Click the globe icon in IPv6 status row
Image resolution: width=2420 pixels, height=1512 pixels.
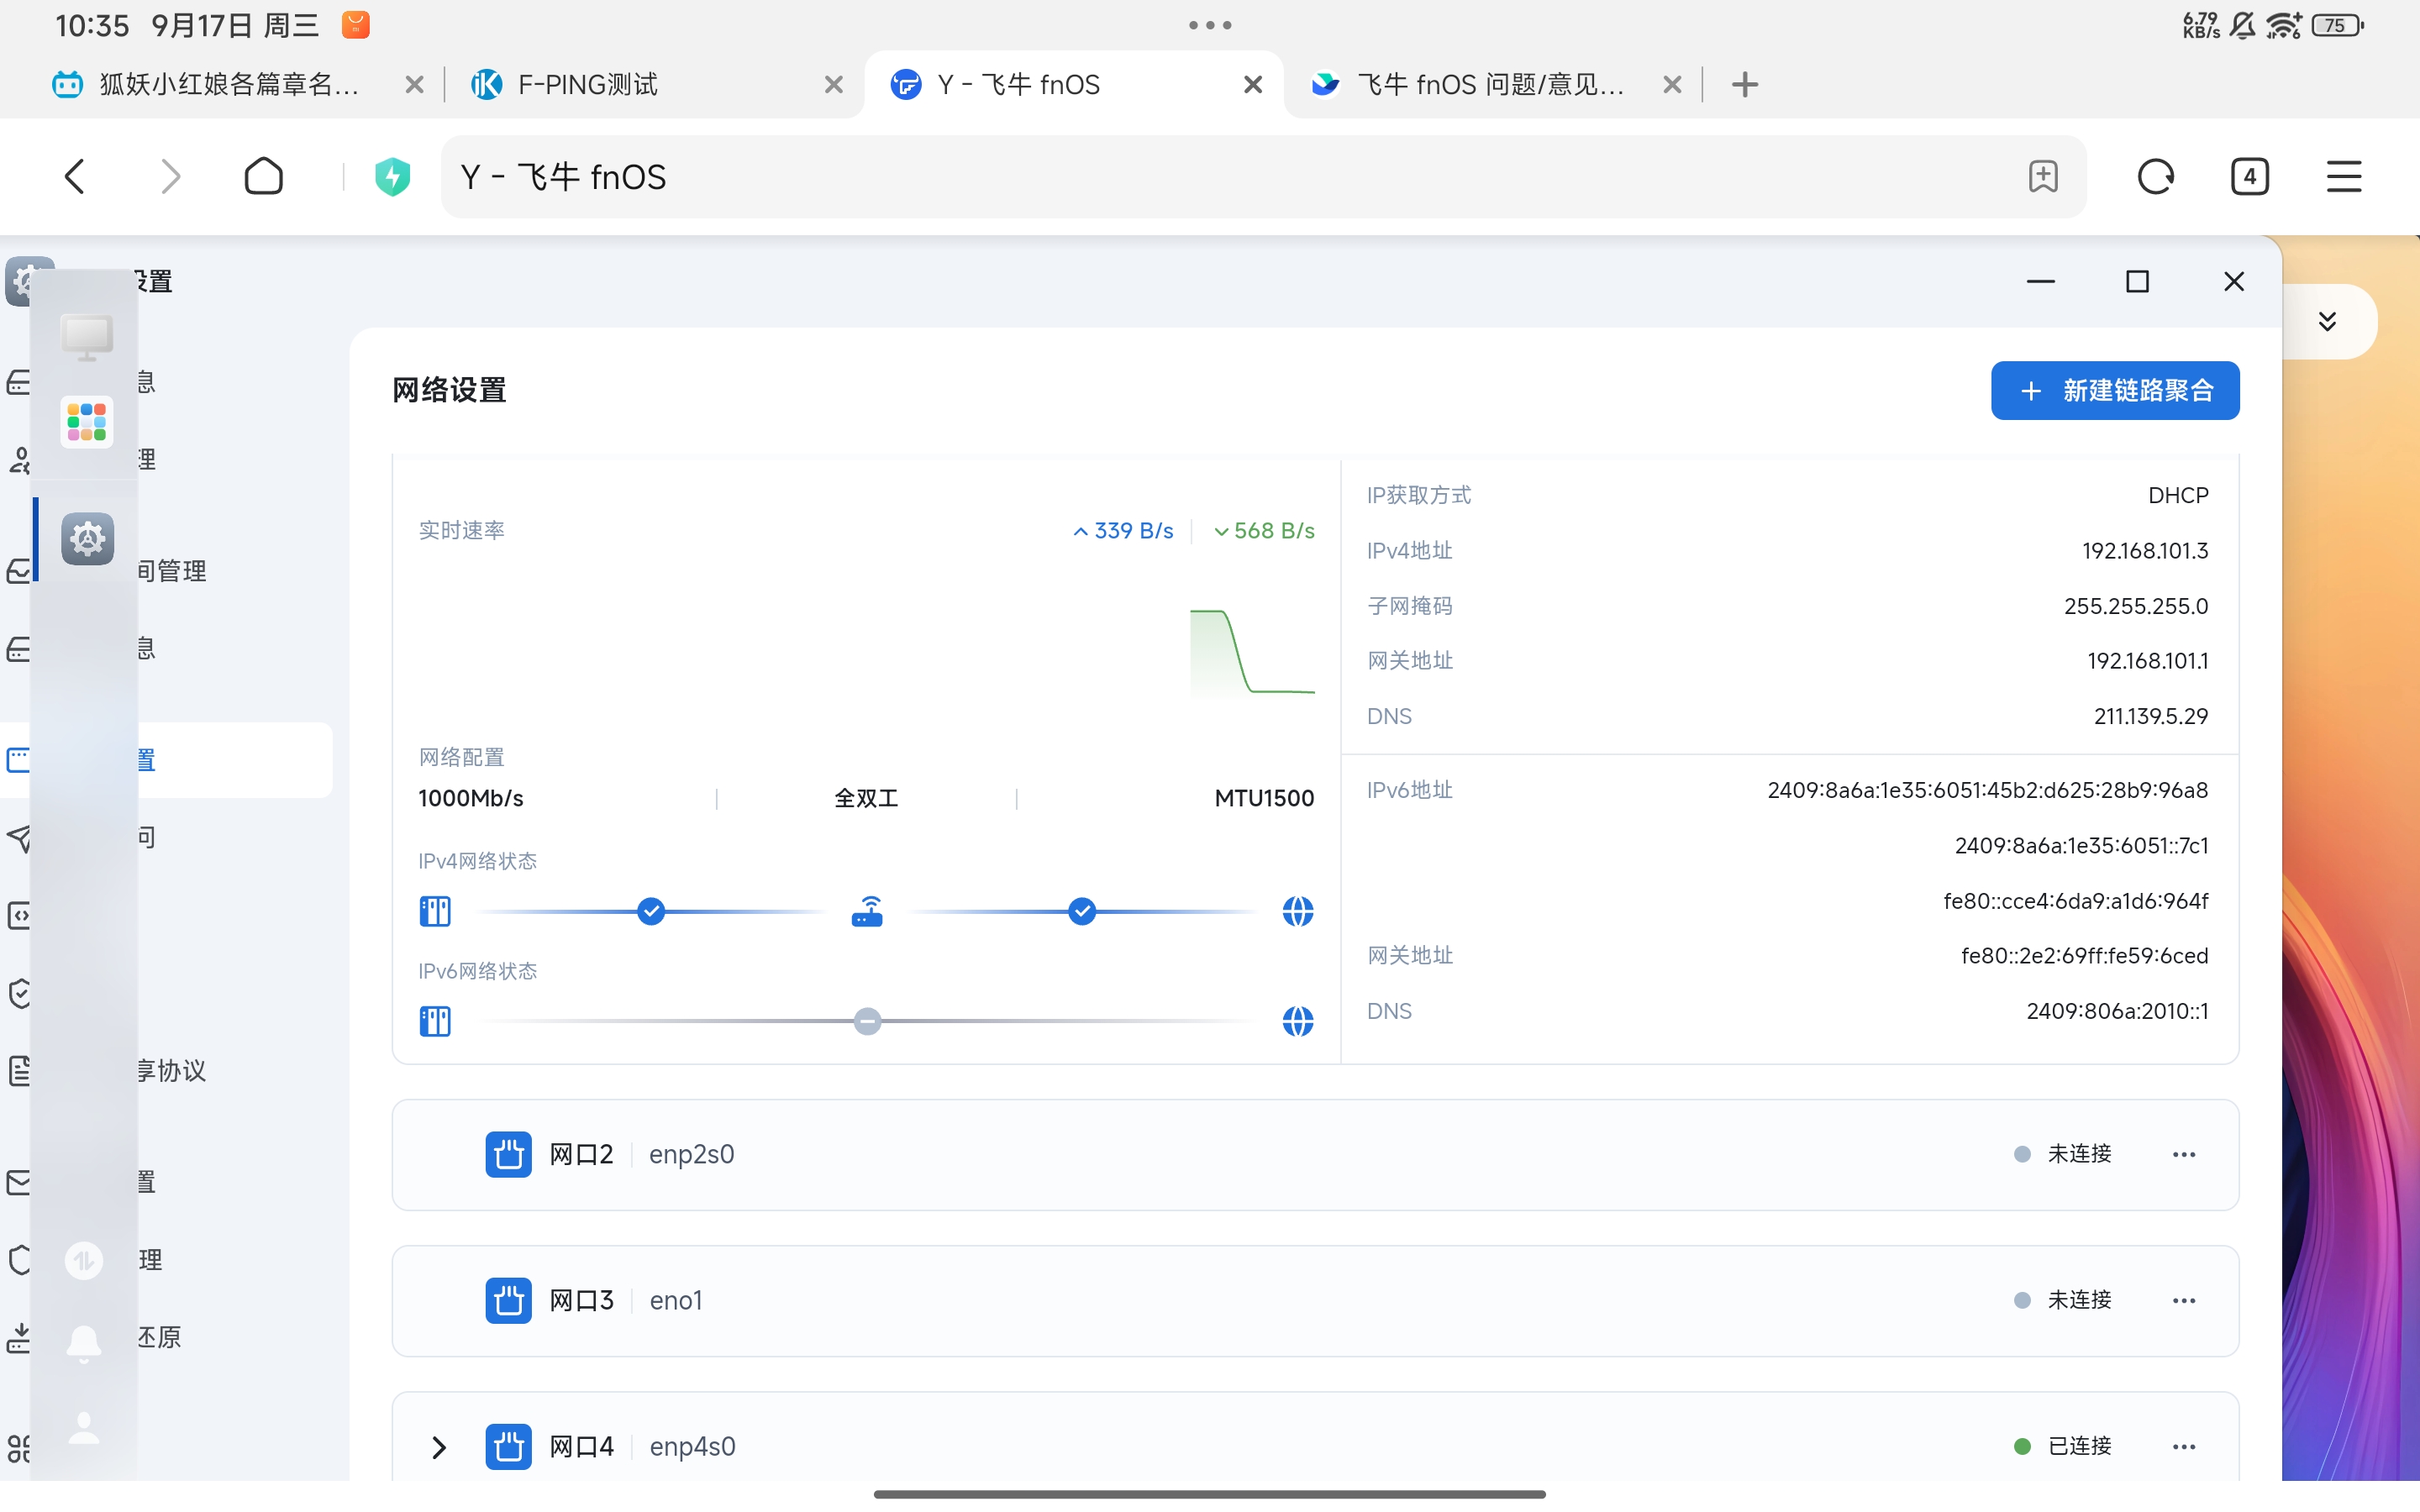(1297, 1021)
